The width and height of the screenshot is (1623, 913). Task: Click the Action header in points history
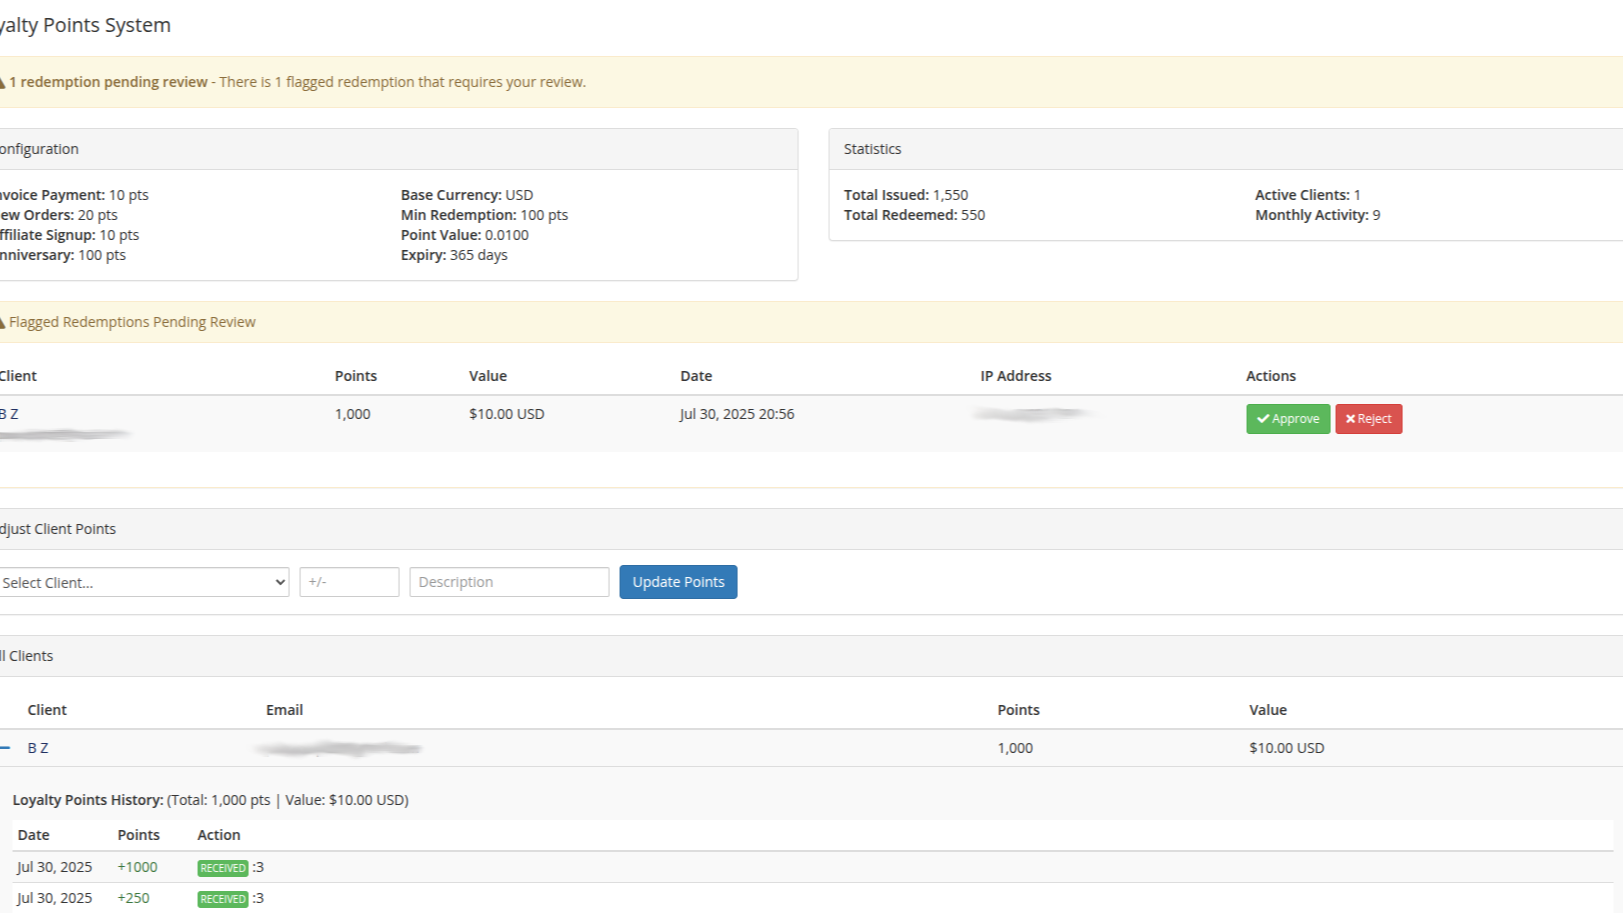point(218,835)
